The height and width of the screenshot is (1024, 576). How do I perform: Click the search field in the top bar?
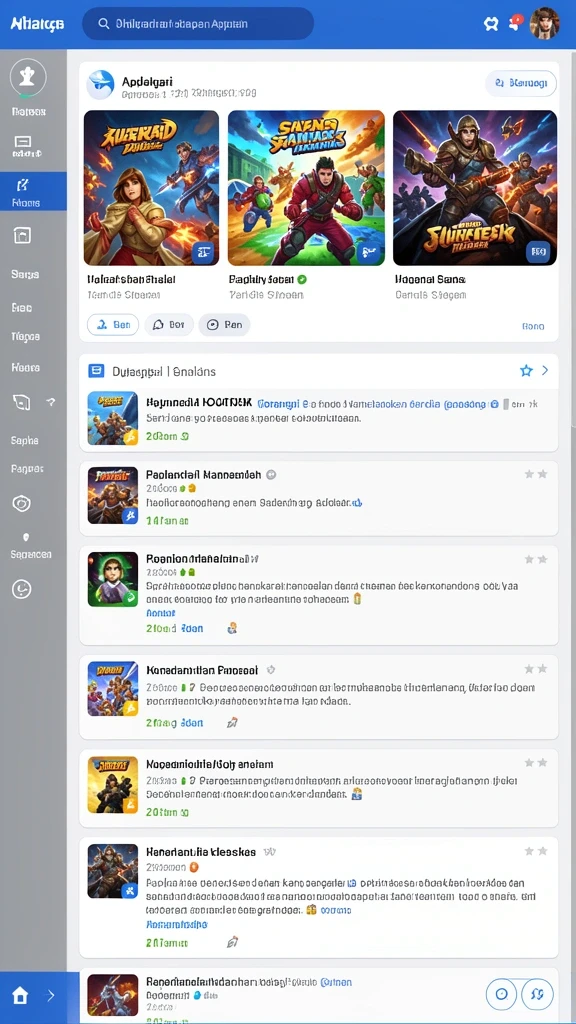198,24
